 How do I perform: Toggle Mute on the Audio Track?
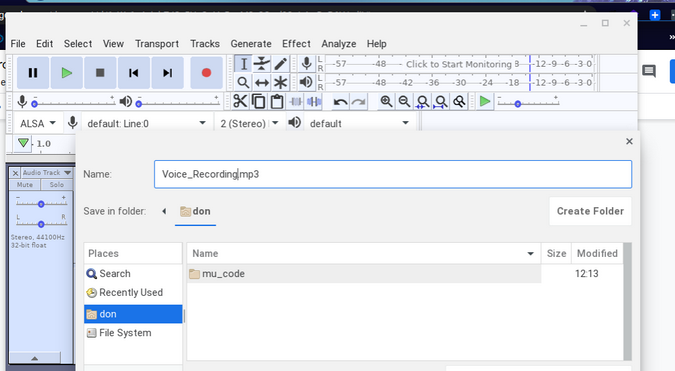point(25,185)
